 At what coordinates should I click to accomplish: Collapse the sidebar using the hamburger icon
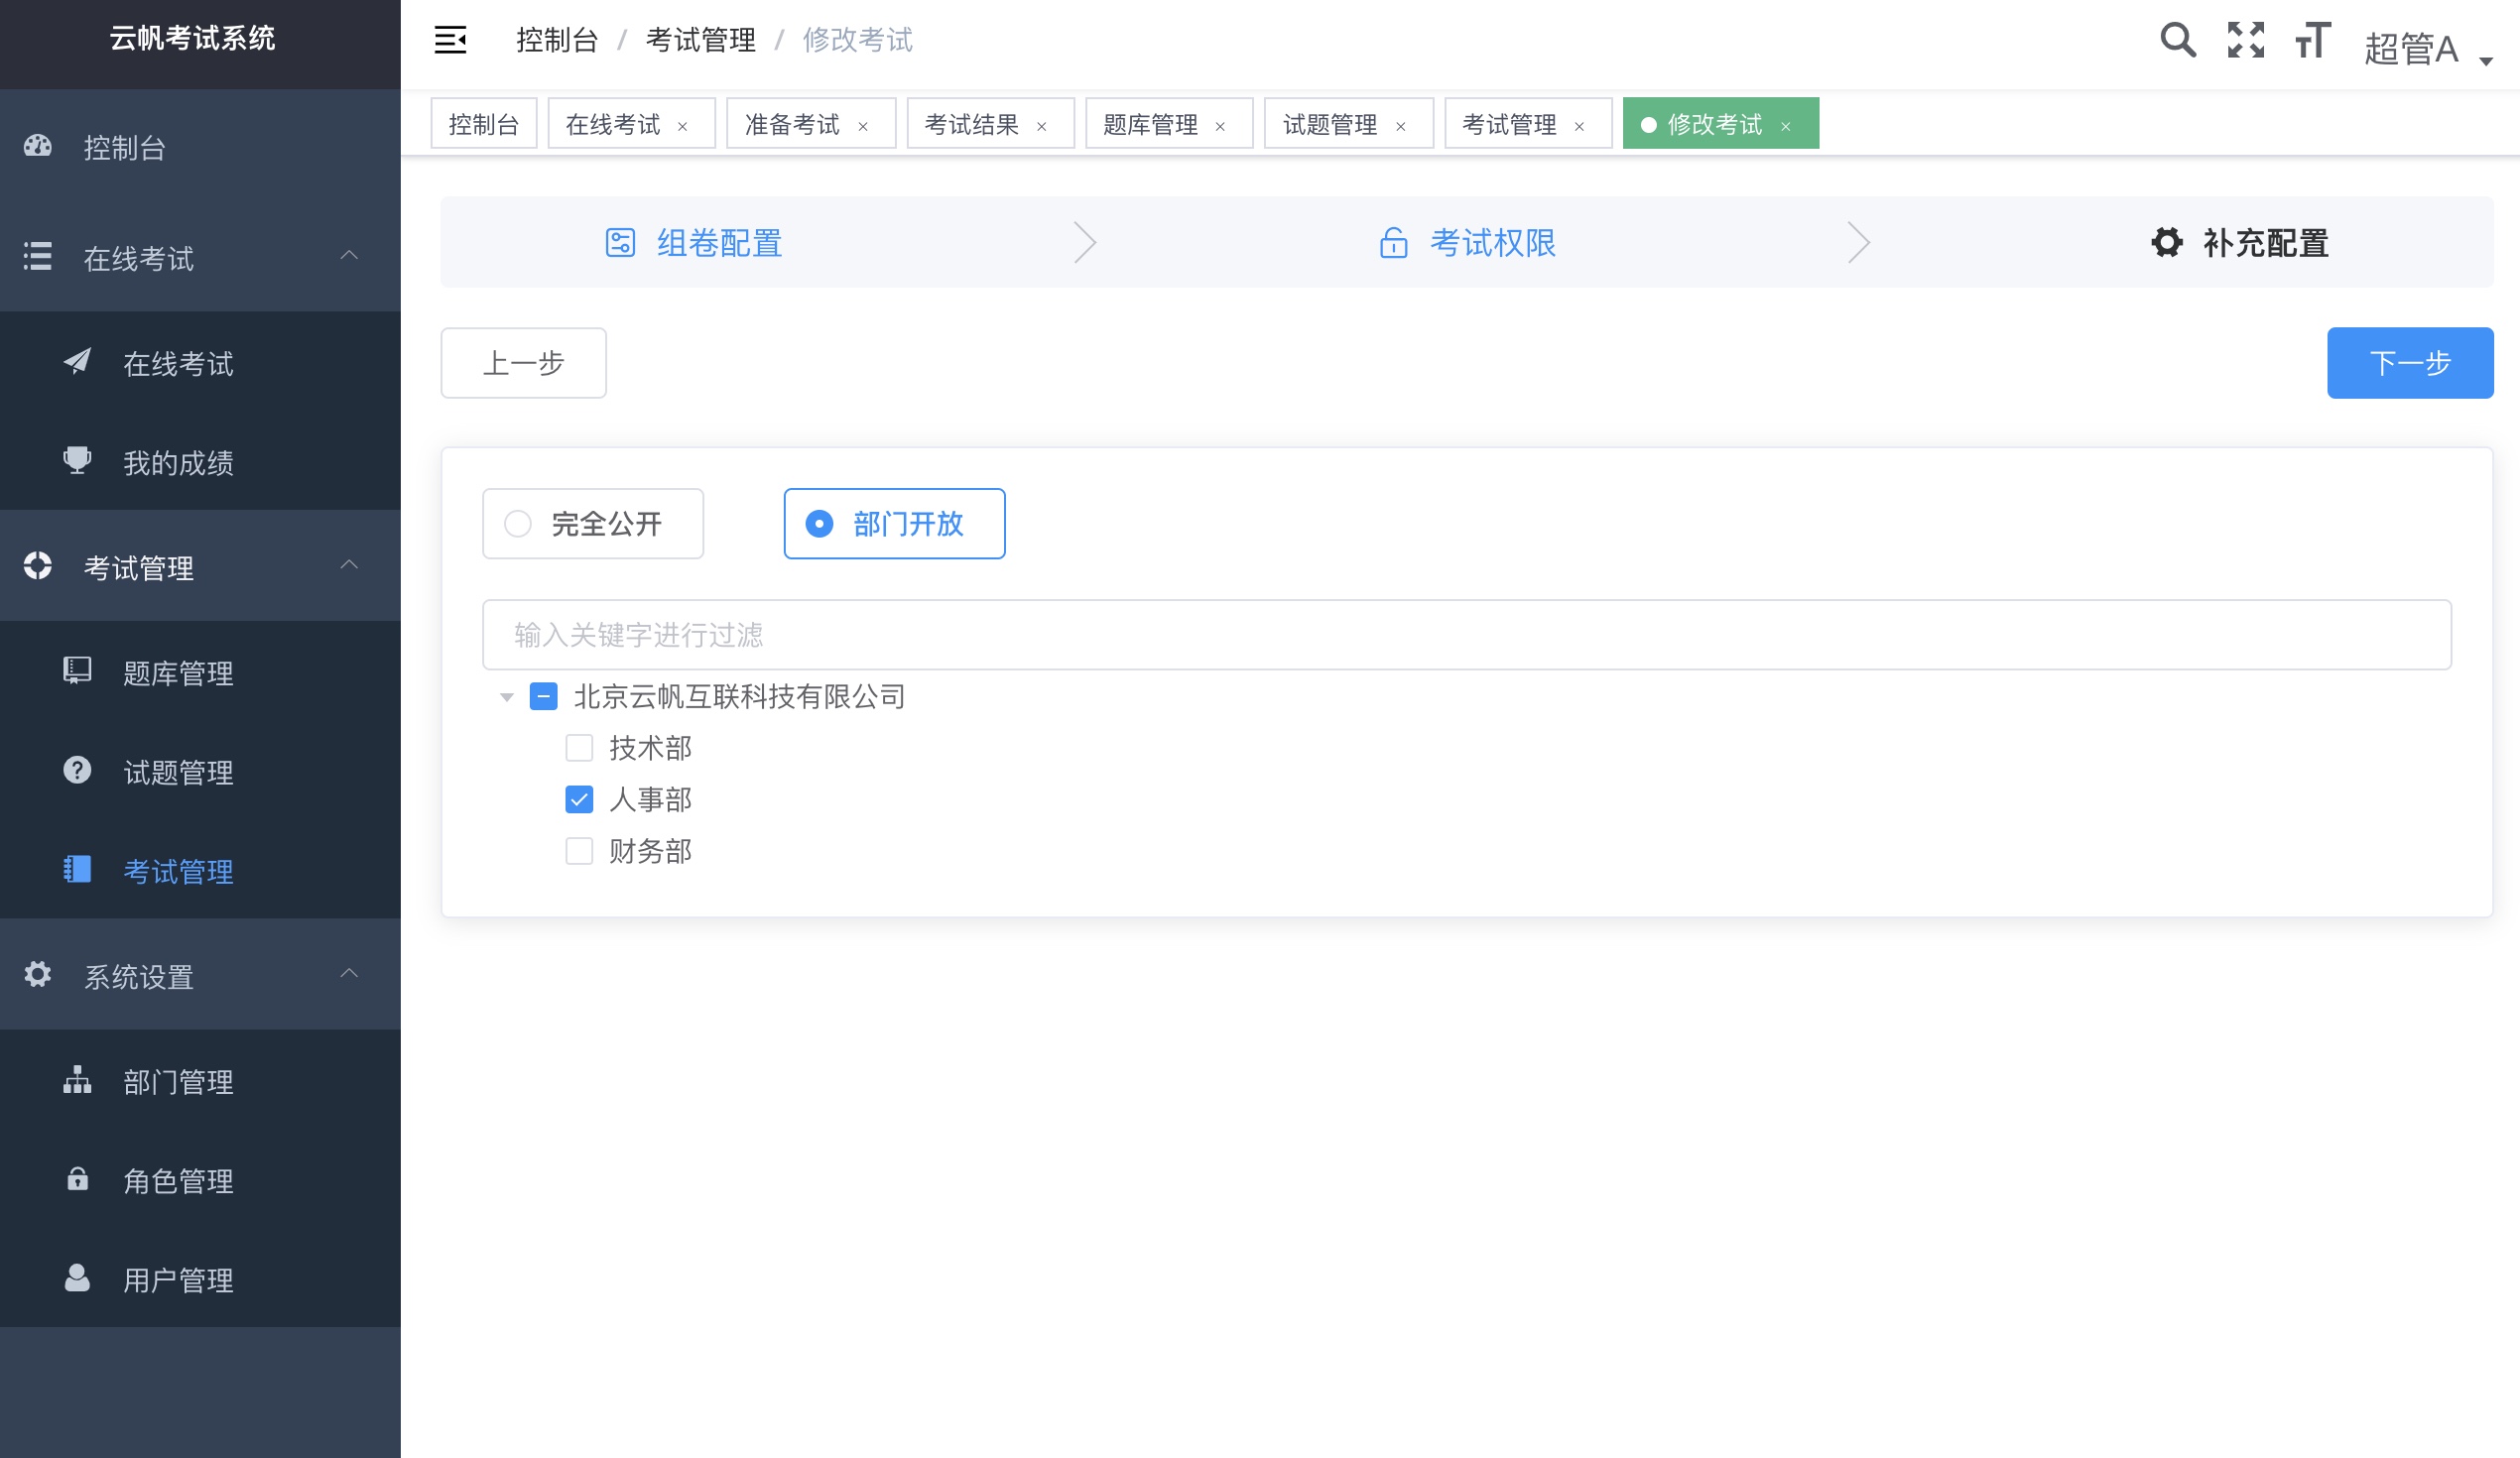(451, 41)
